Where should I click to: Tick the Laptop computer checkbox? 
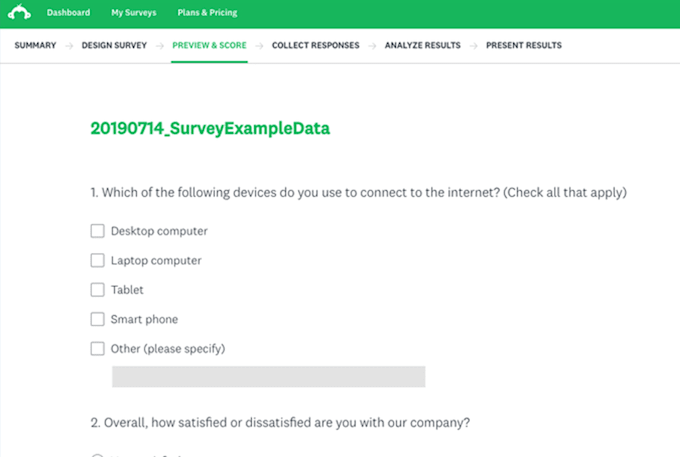(x=98, y=260)
